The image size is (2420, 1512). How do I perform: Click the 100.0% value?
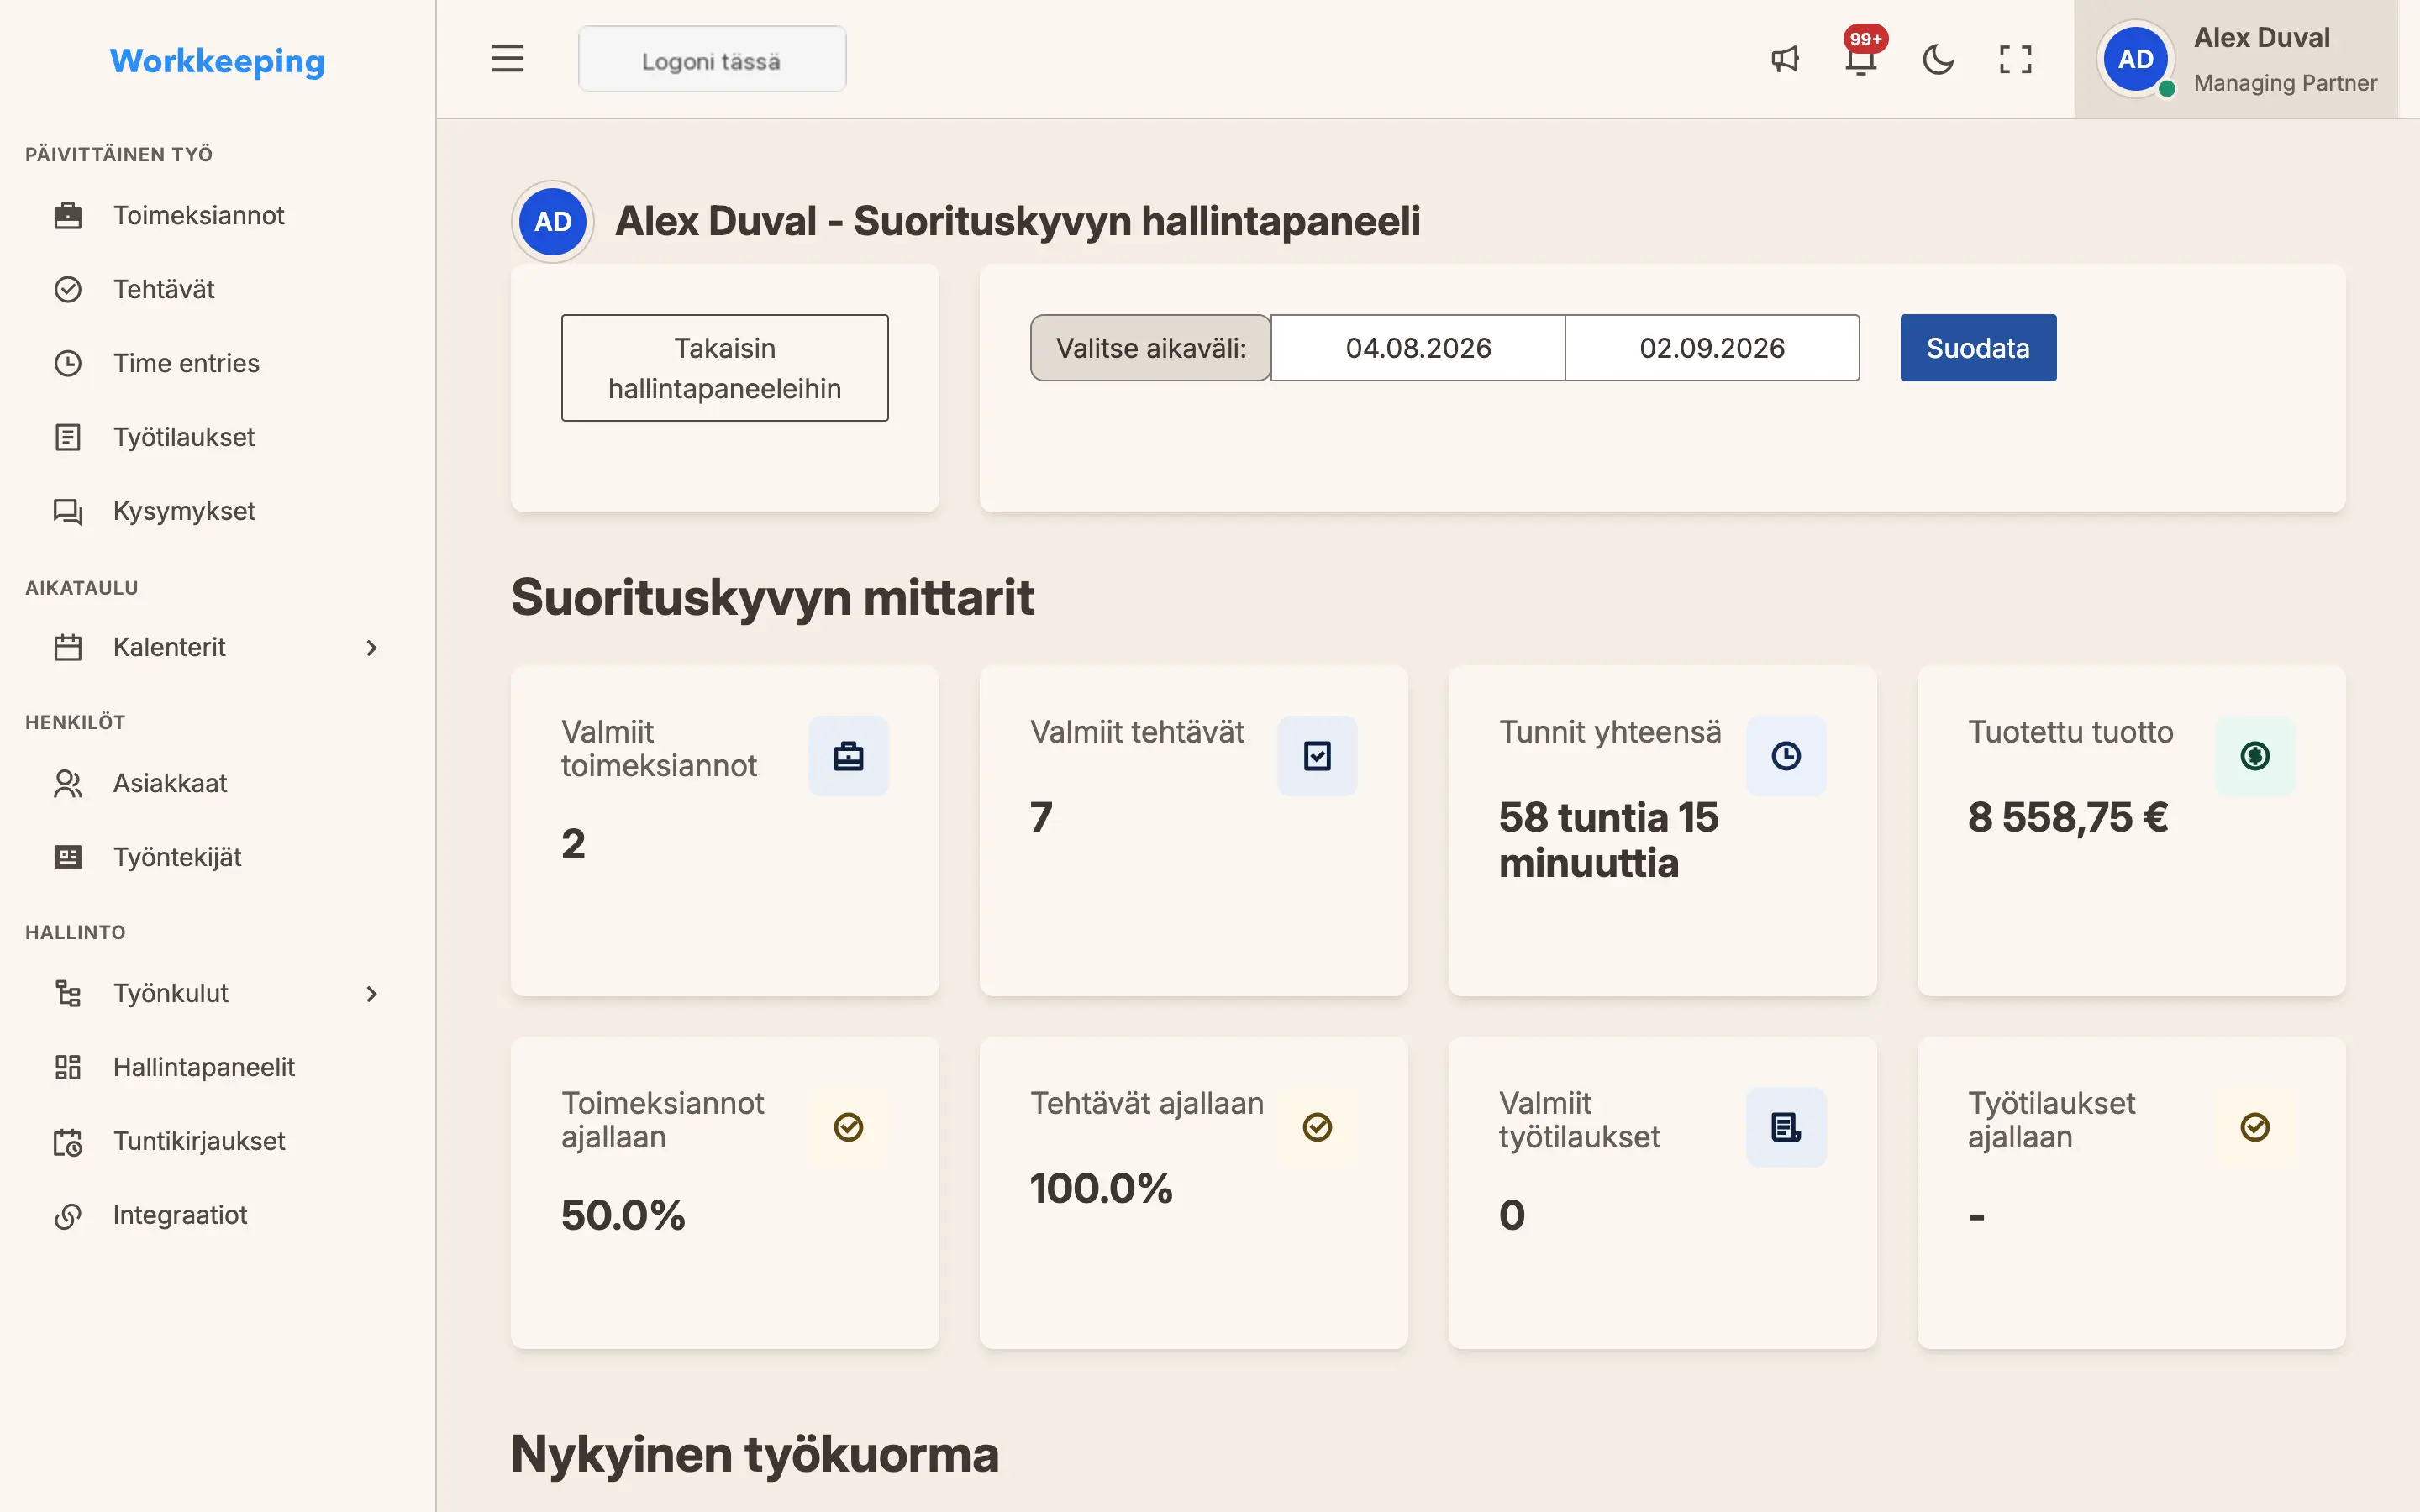(x=1101, y=1188)
